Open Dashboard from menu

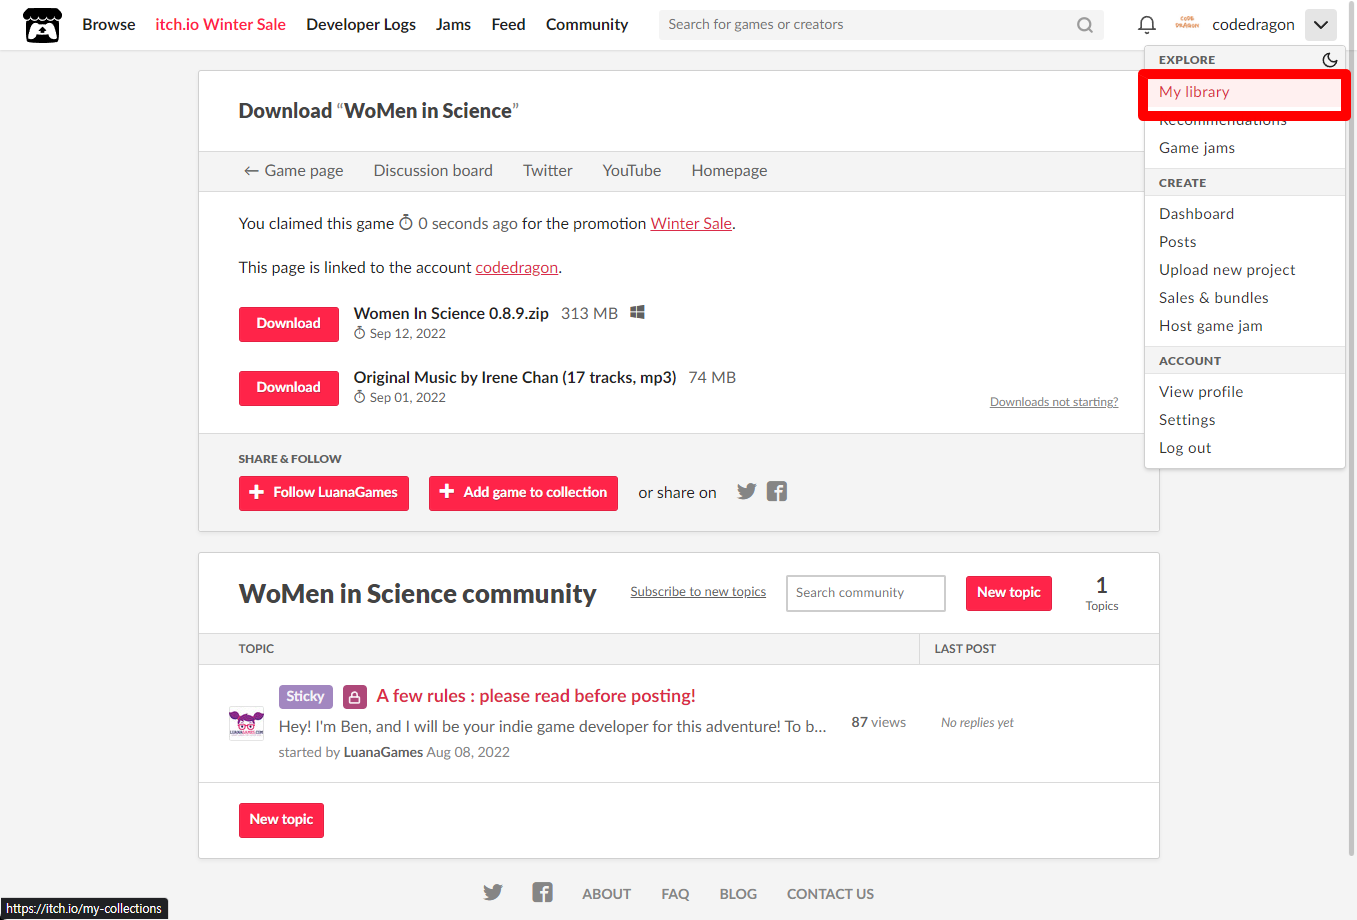coord(1244,214)
